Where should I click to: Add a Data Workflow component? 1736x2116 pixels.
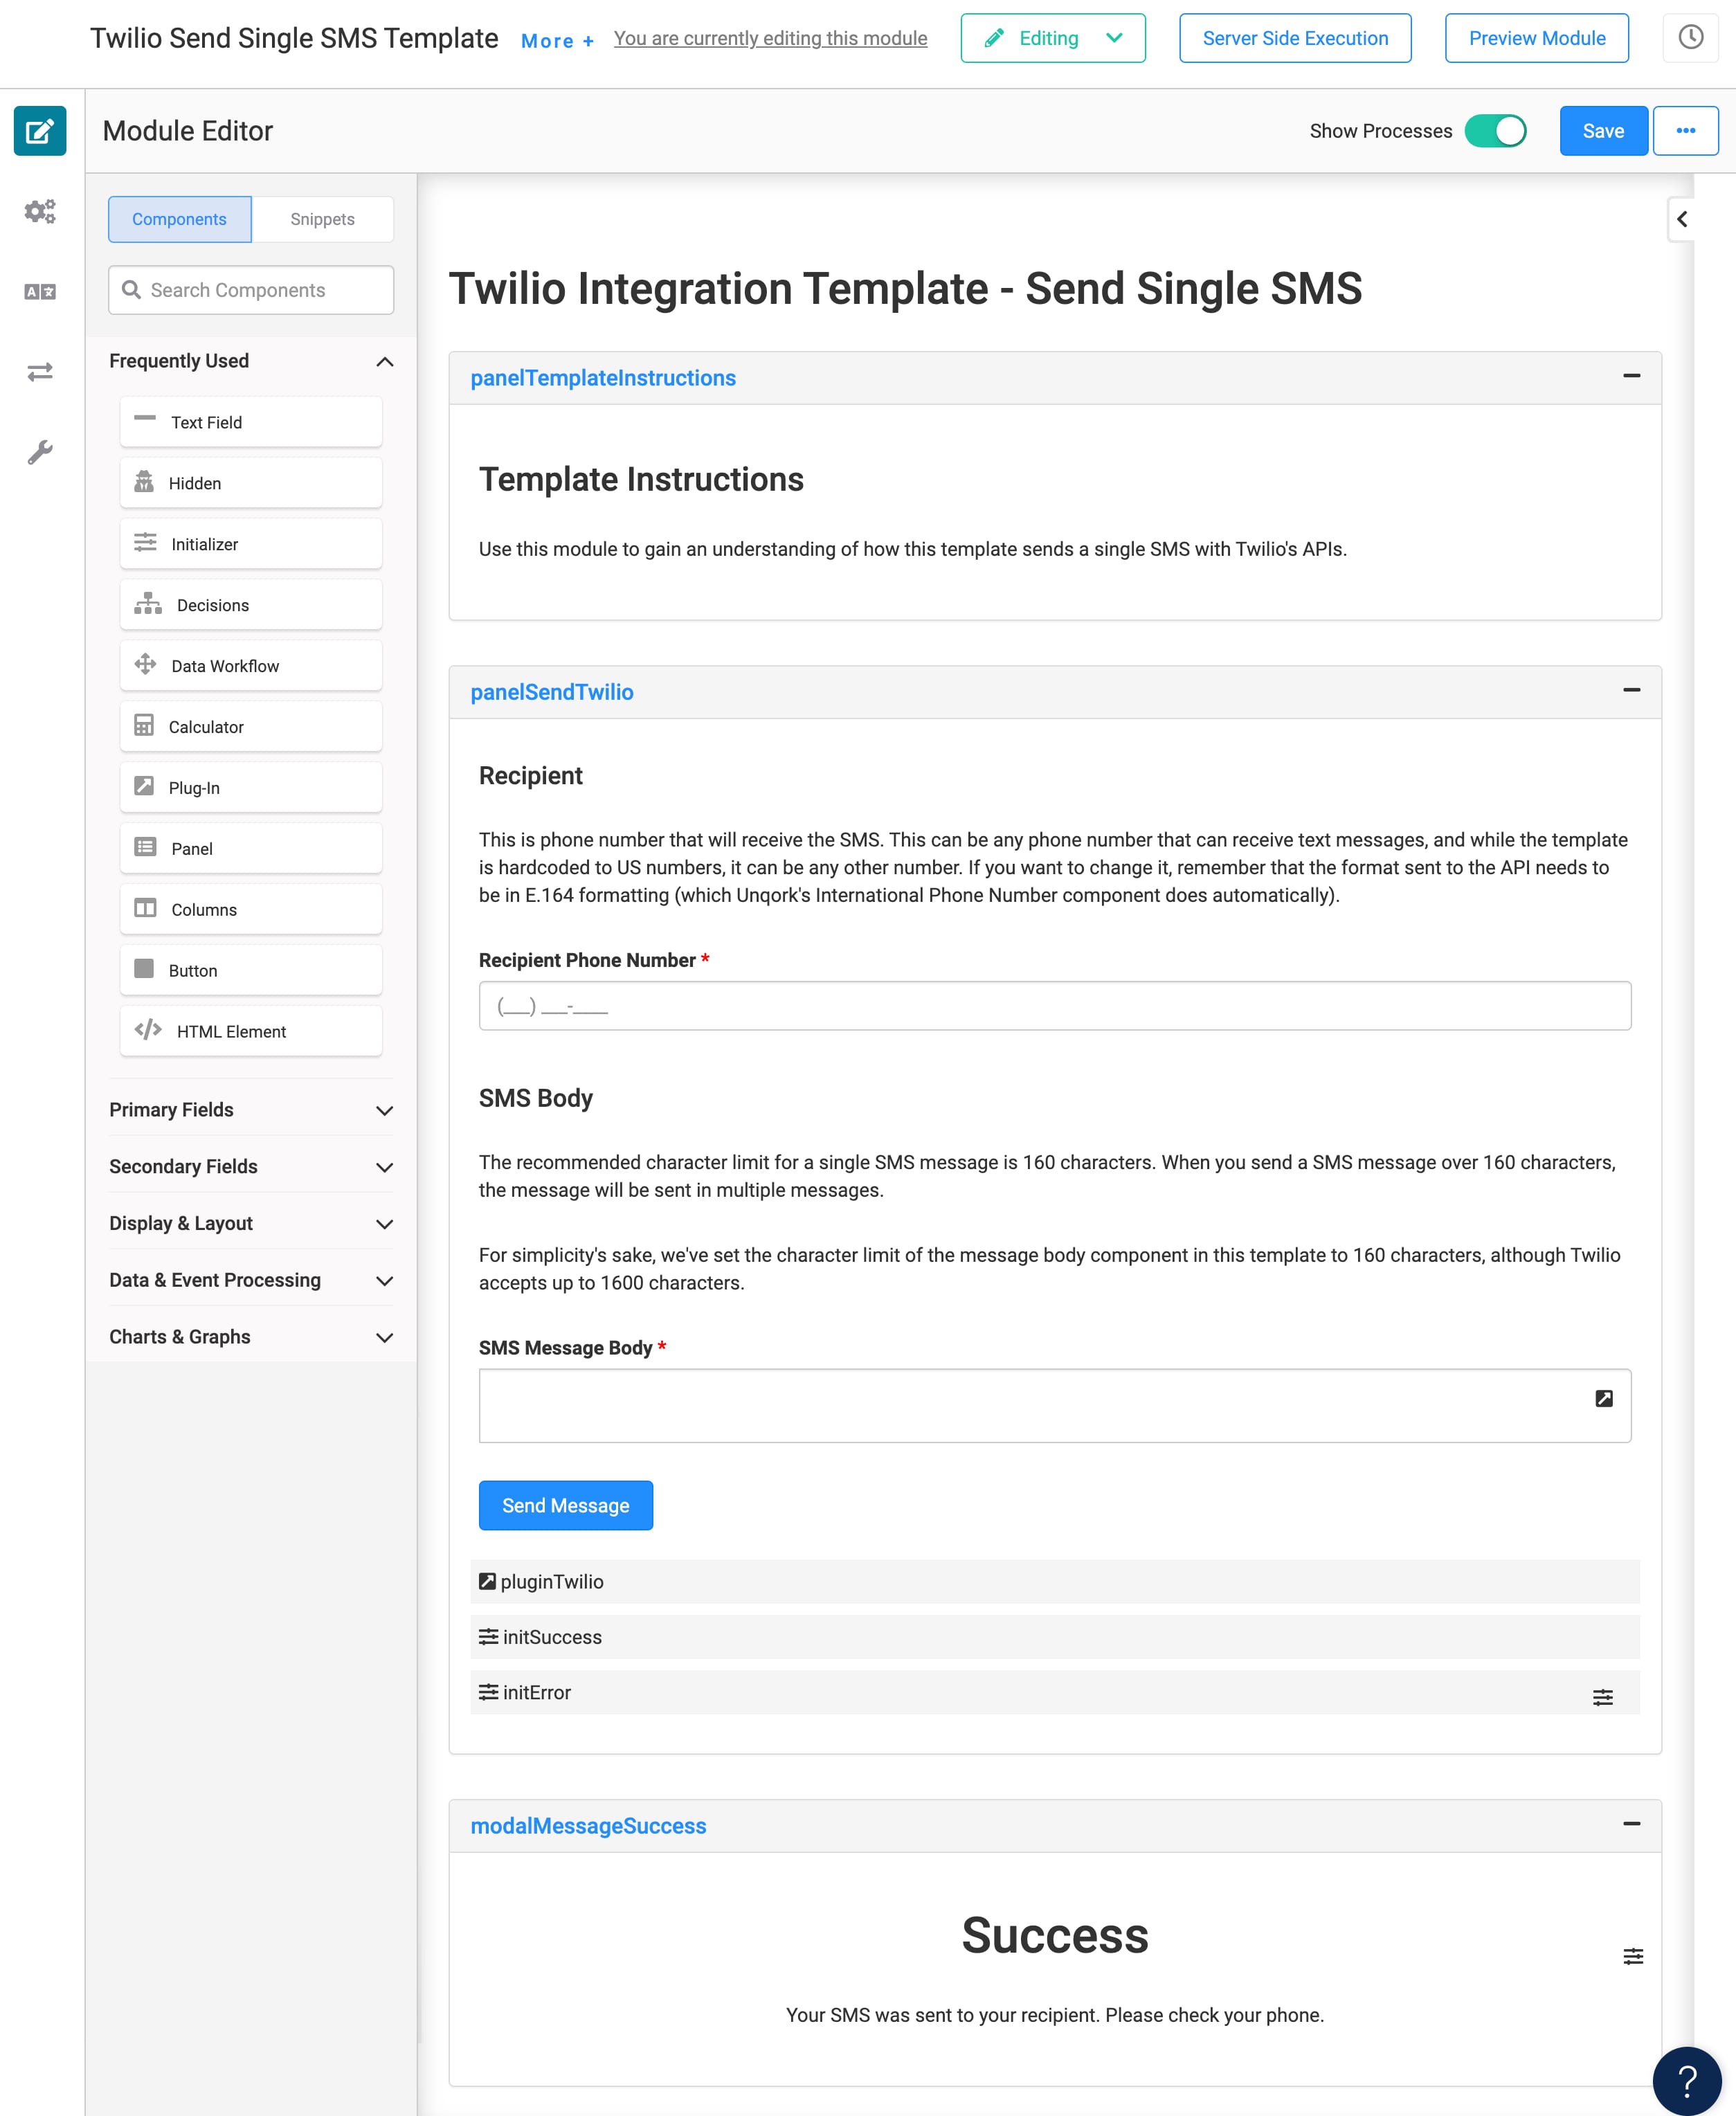click(x=251, y=666)
